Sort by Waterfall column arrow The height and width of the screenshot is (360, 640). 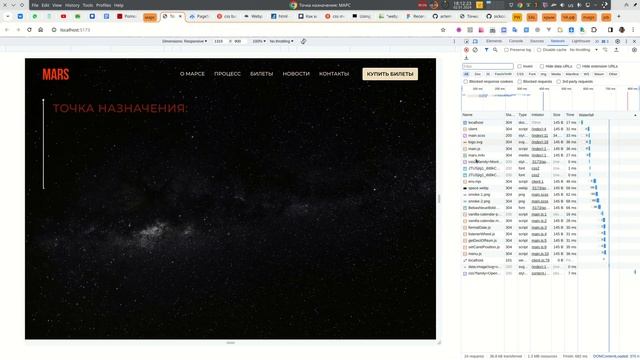(x=635, y=115)
